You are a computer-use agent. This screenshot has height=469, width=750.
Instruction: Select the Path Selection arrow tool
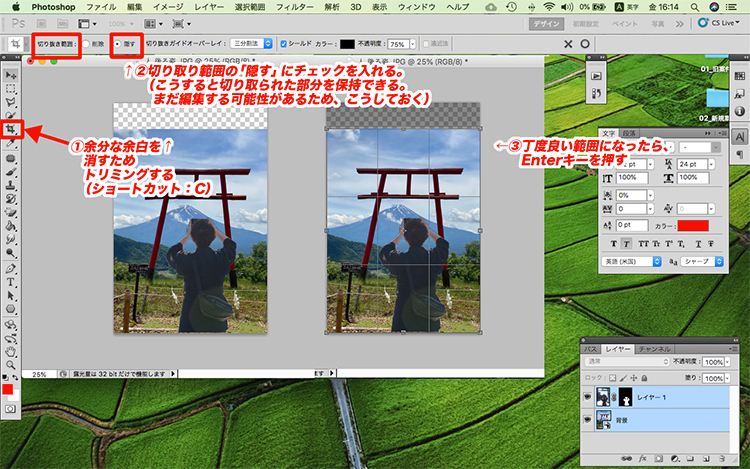[x=11, y=296]
